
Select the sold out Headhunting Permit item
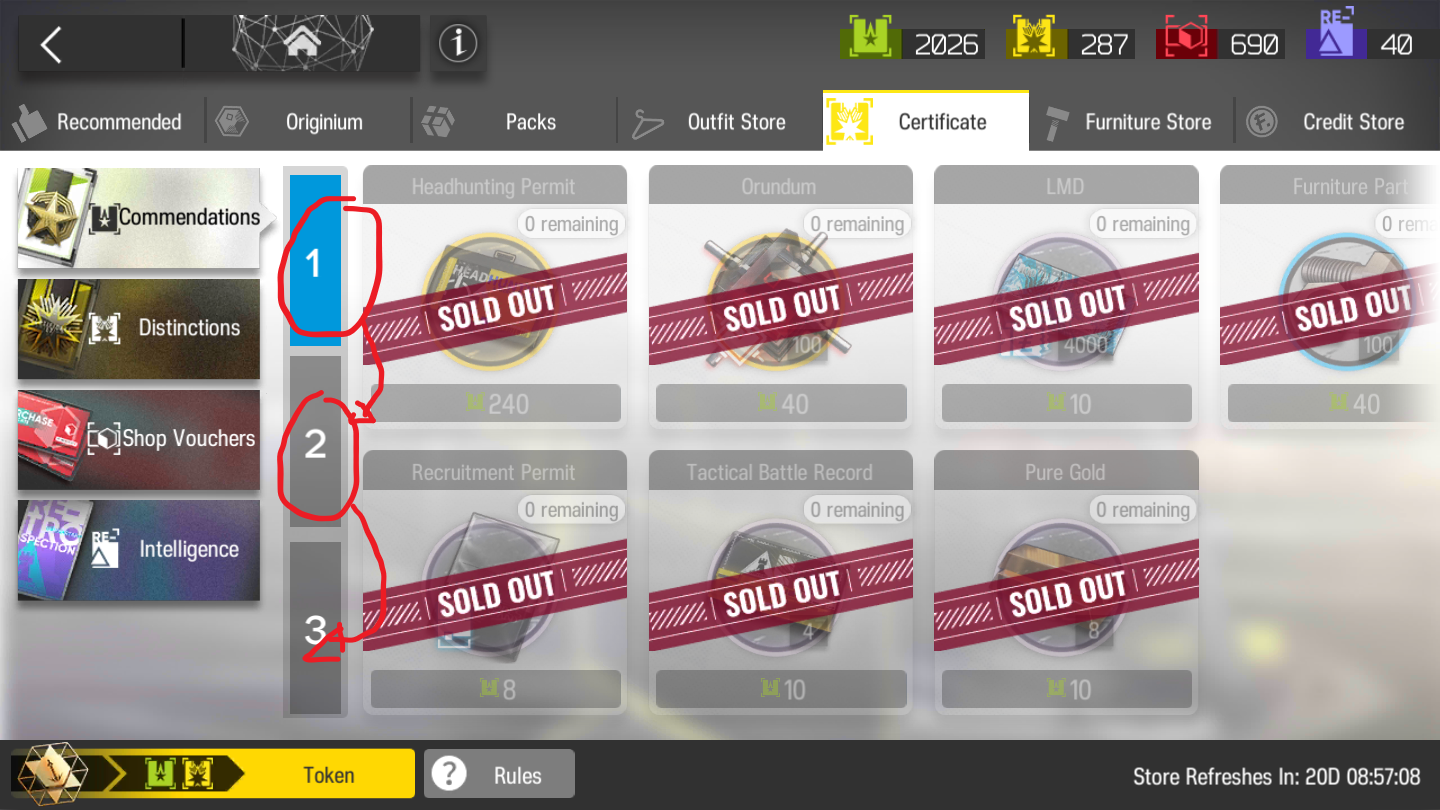pyautogui.click(x=495, y=296)
